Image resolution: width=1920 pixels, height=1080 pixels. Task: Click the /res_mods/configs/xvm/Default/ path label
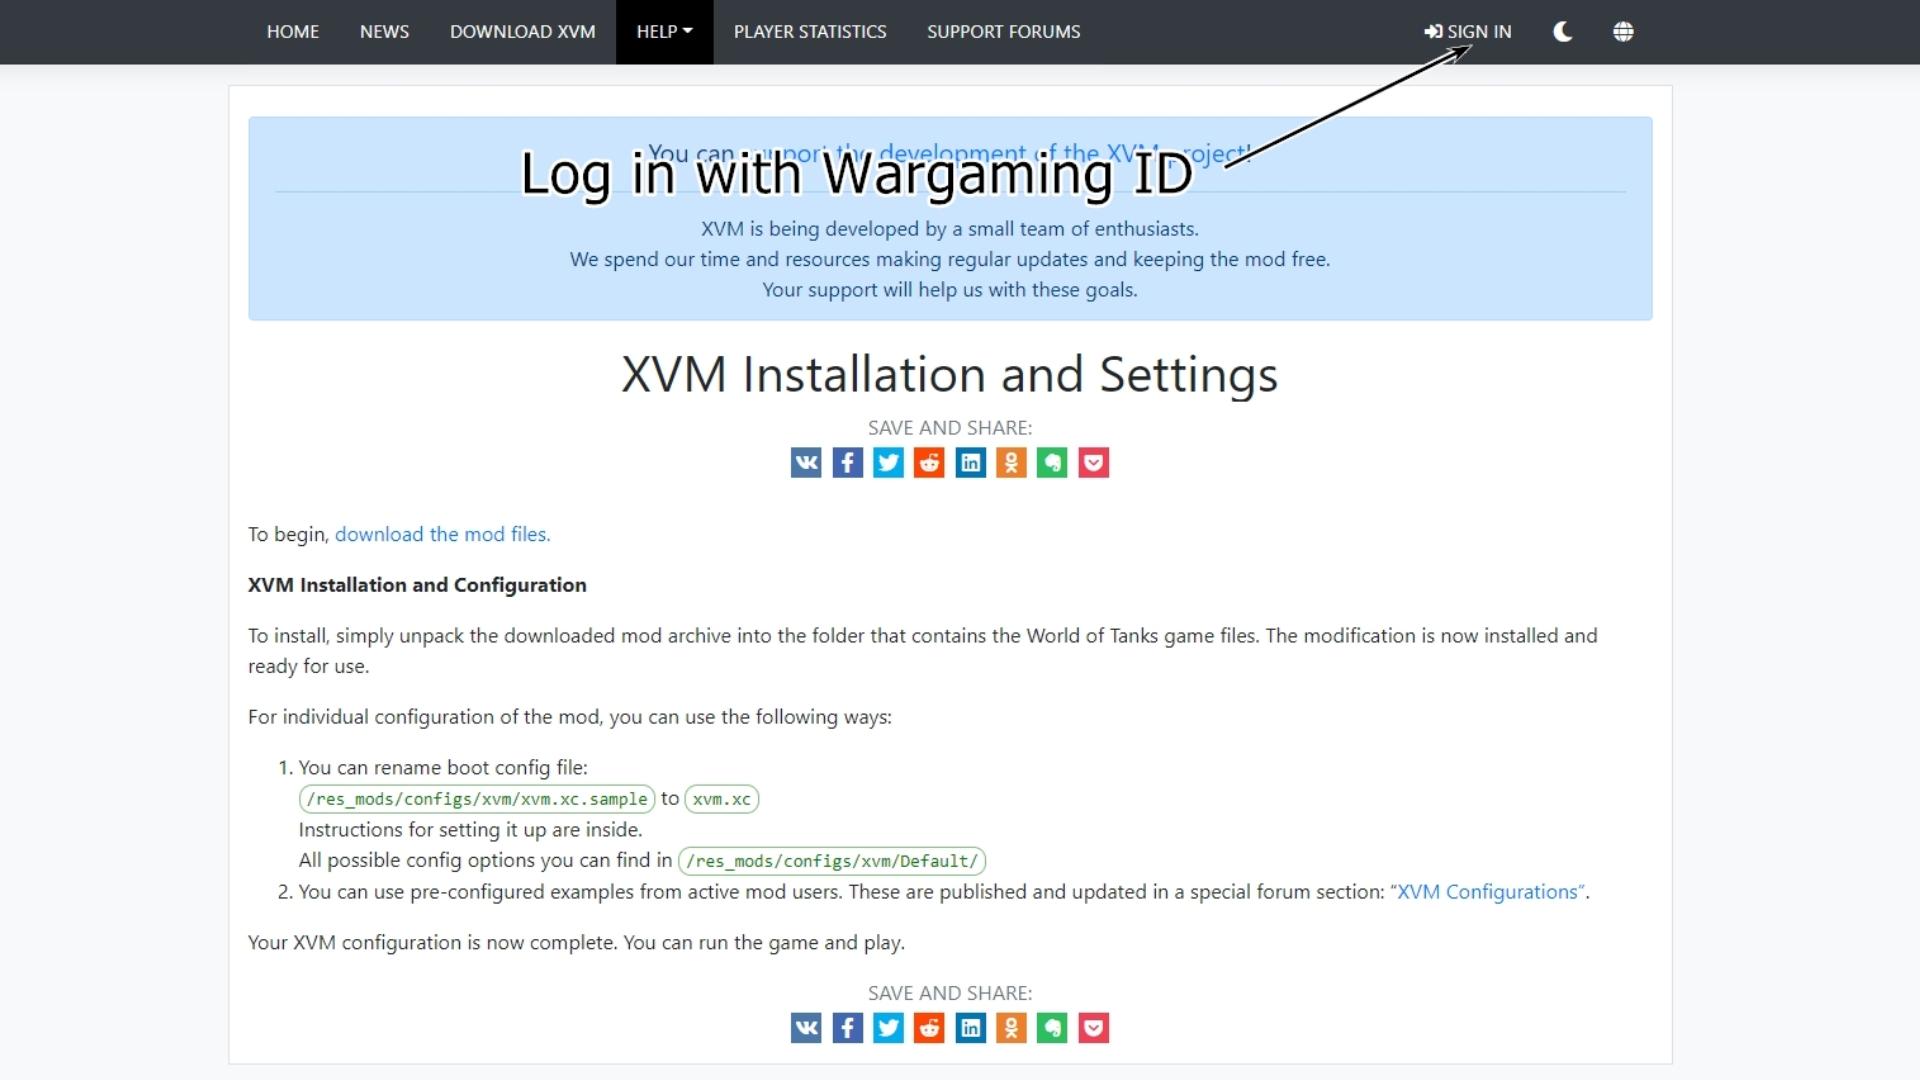pyautogui.click(x=831, y=861)
